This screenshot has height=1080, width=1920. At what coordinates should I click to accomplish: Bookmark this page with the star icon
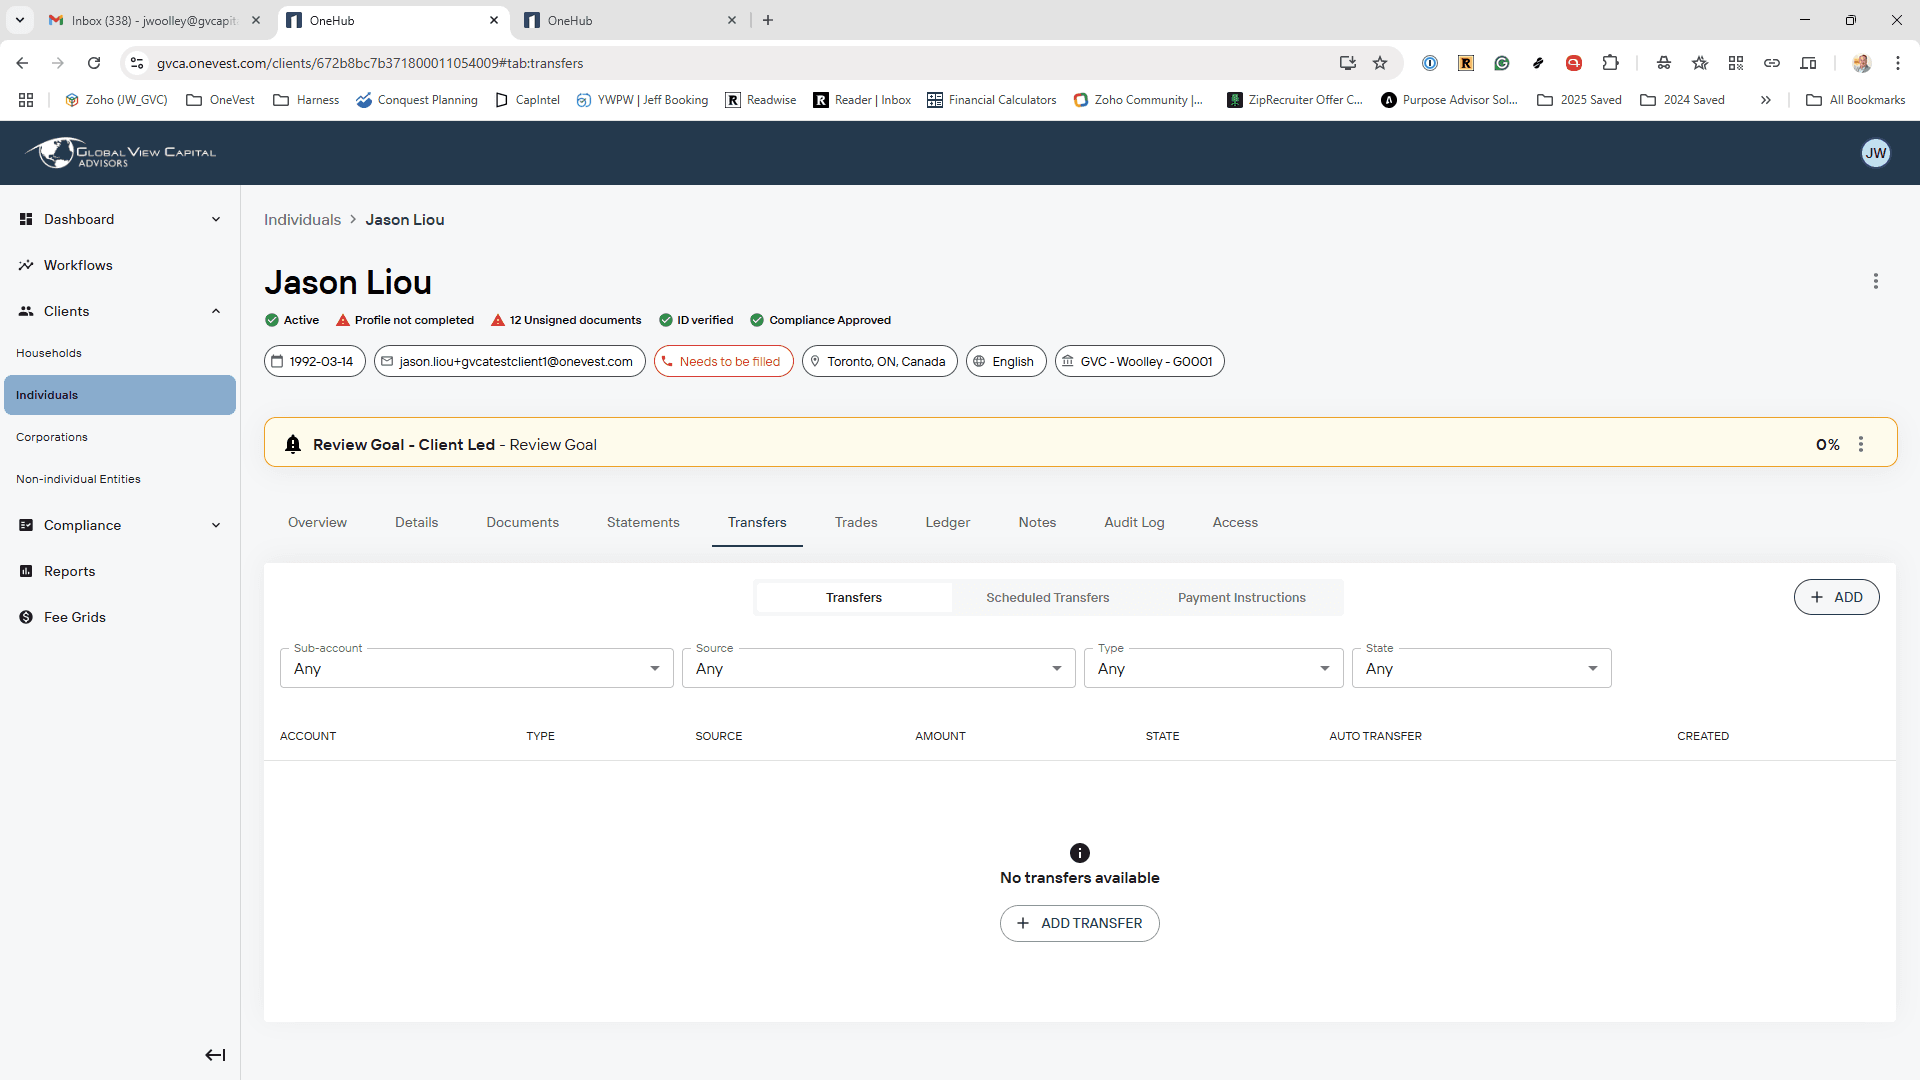[1380, 63]
